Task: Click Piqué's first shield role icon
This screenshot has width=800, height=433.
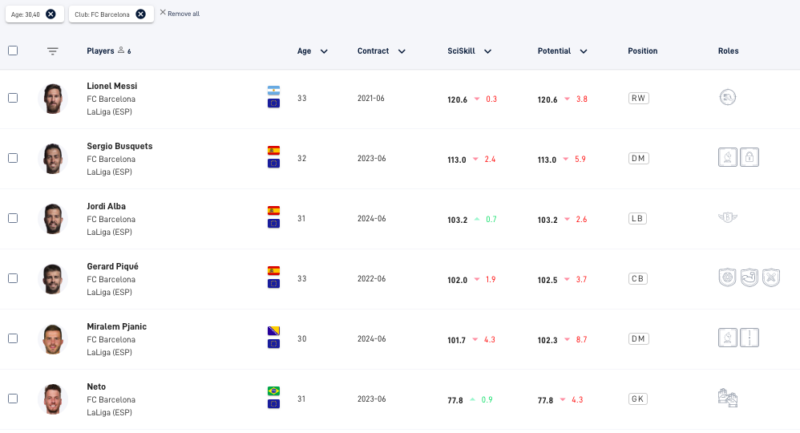Action: pos(727,277)
